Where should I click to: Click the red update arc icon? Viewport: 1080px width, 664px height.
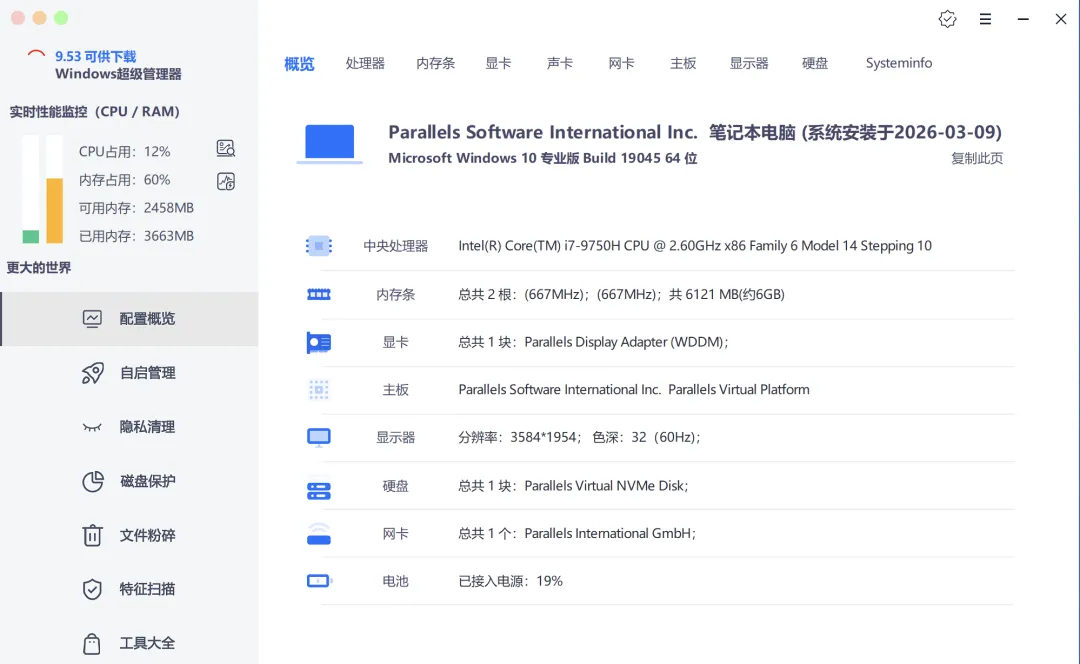(x=36, y=54)
